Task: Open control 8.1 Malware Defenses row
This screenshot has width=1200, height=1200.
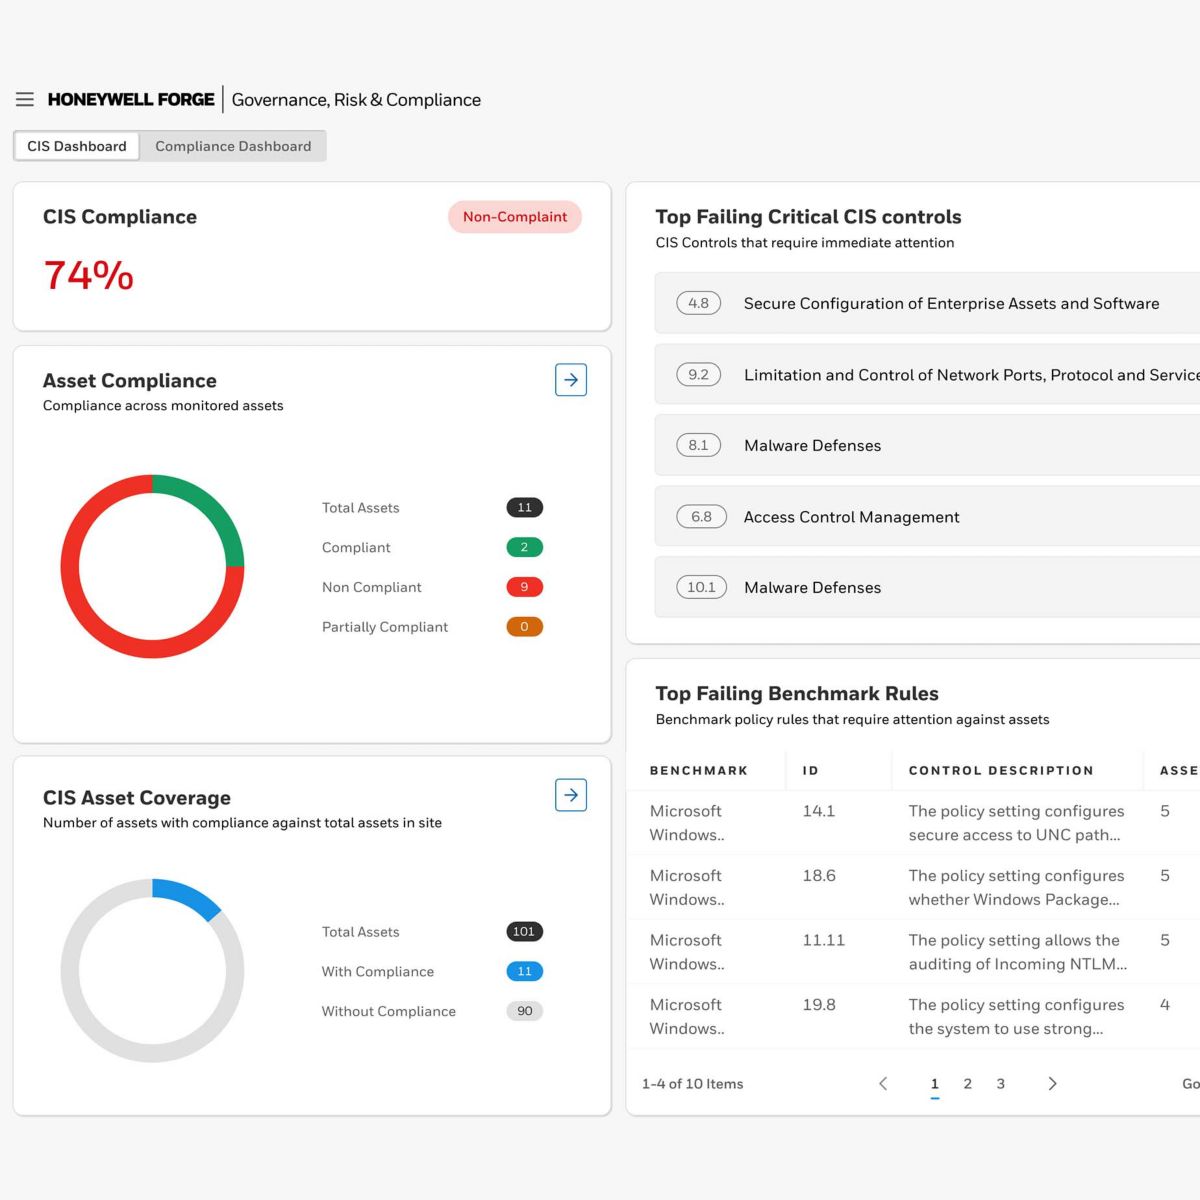Action: (x=927, y=445)
